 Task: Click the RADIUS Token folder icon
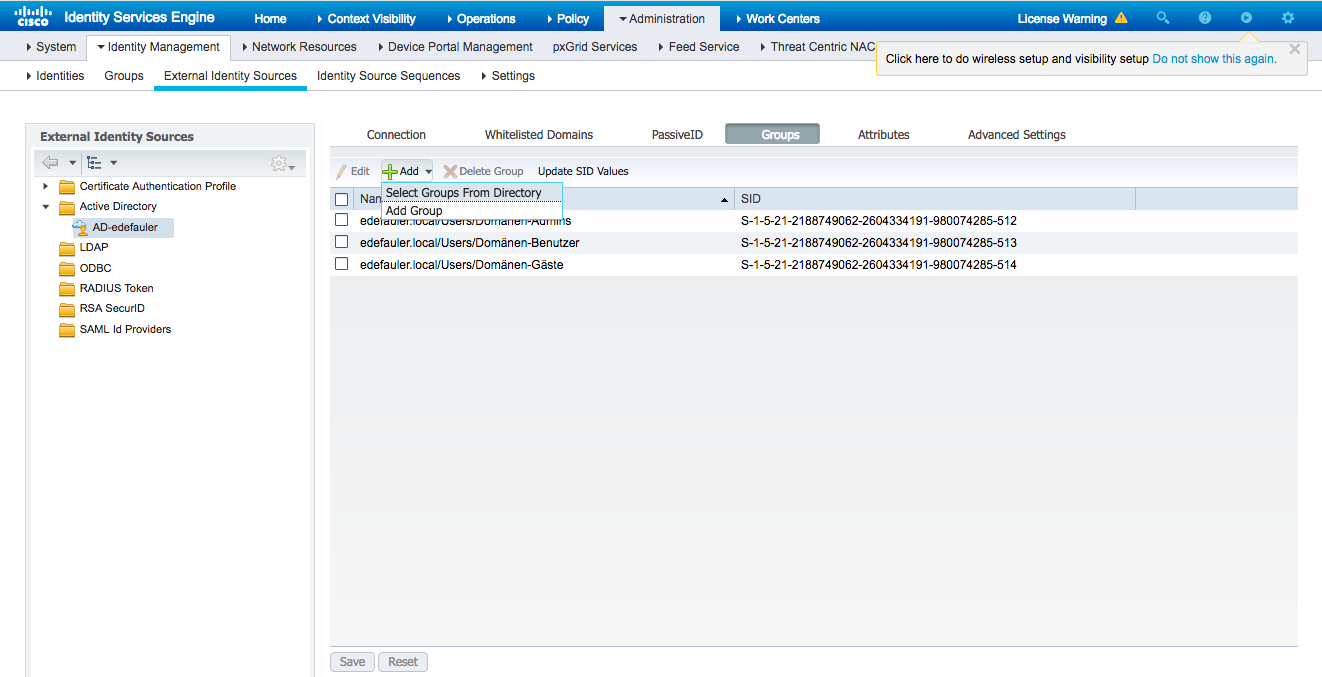point(67,289)
